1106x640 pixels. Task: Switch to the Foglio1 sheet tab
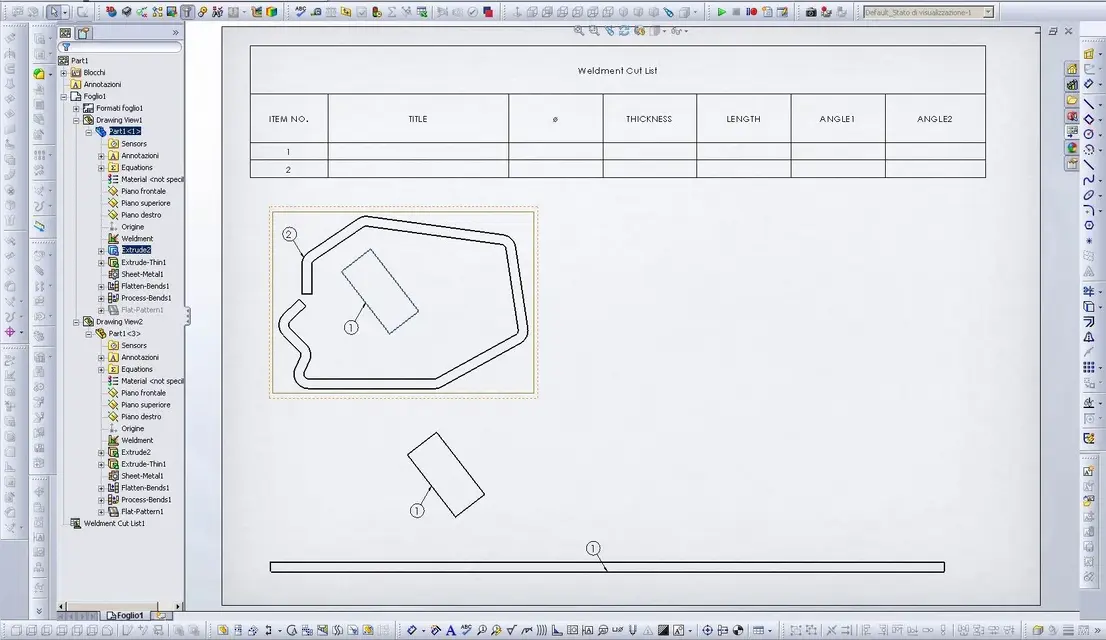click(x=125, y=615)
